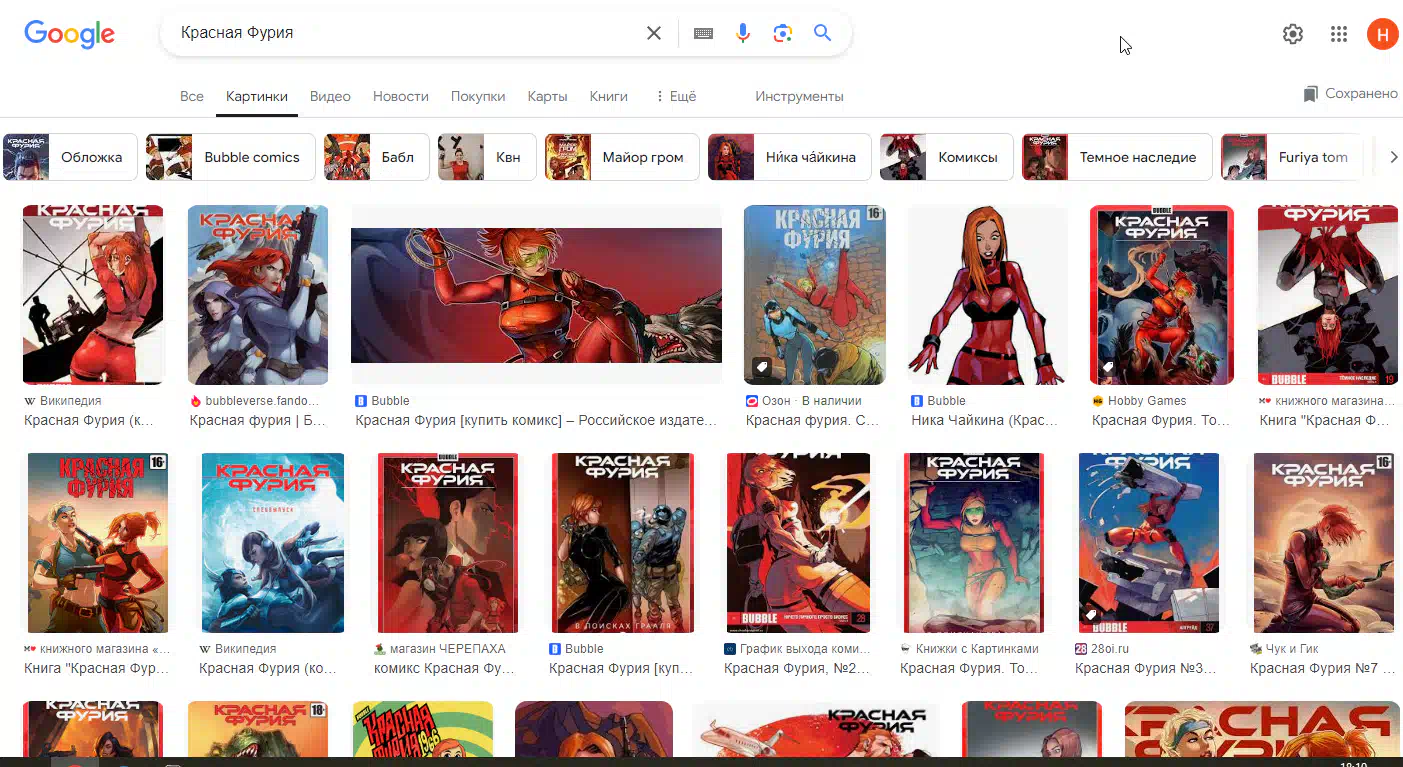Open the Hobby Games cover image
Image resolution: width=1403 pixels, height=767 pixels.
pyautogui.click(x=1162, y=295)
